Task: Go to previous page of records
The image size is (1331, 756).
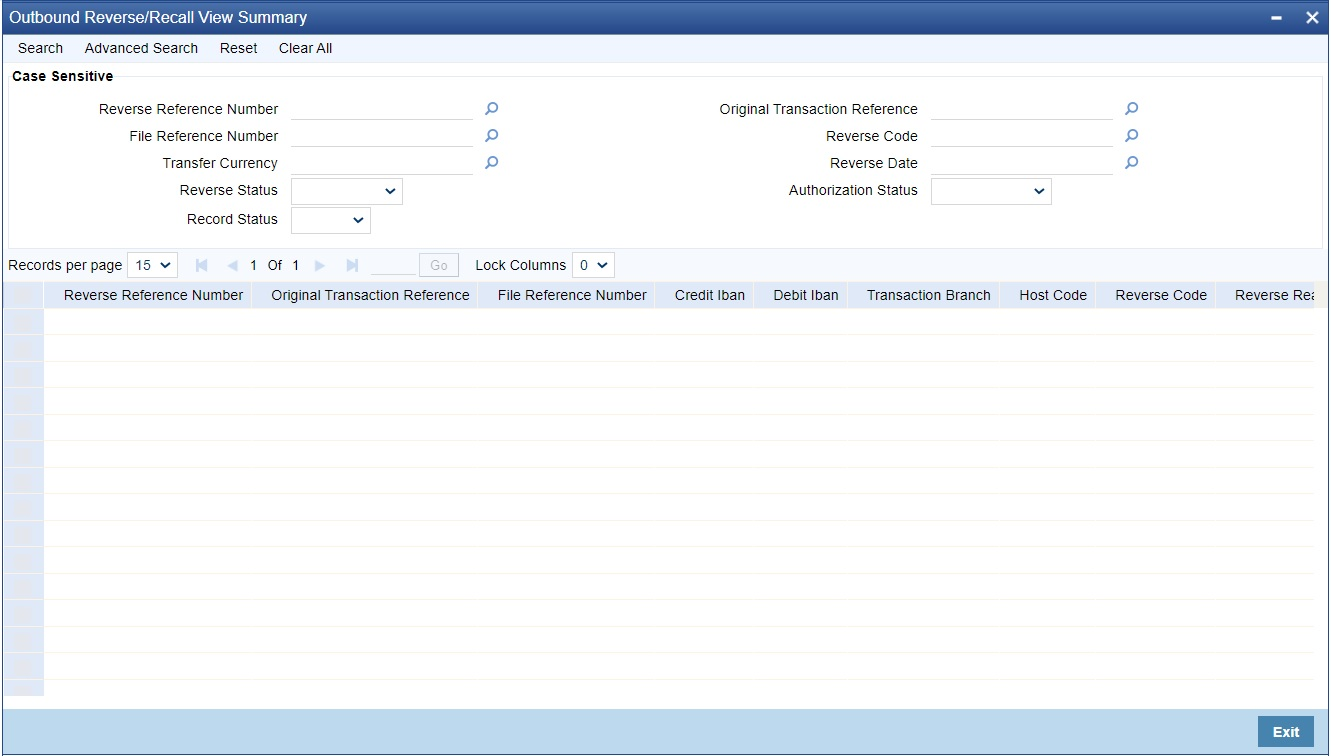Action: (232, 266)
